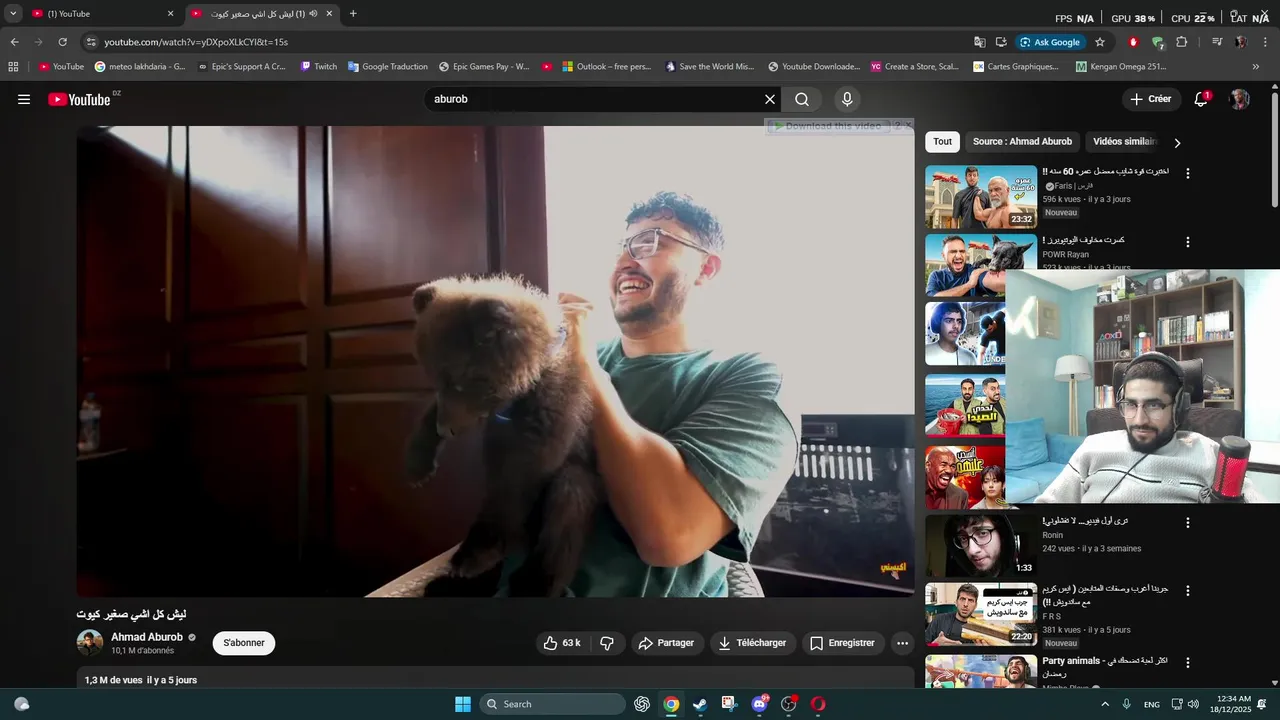Show next filter chips with arrow
The image size is (1280, 720).
point(1177,142)
